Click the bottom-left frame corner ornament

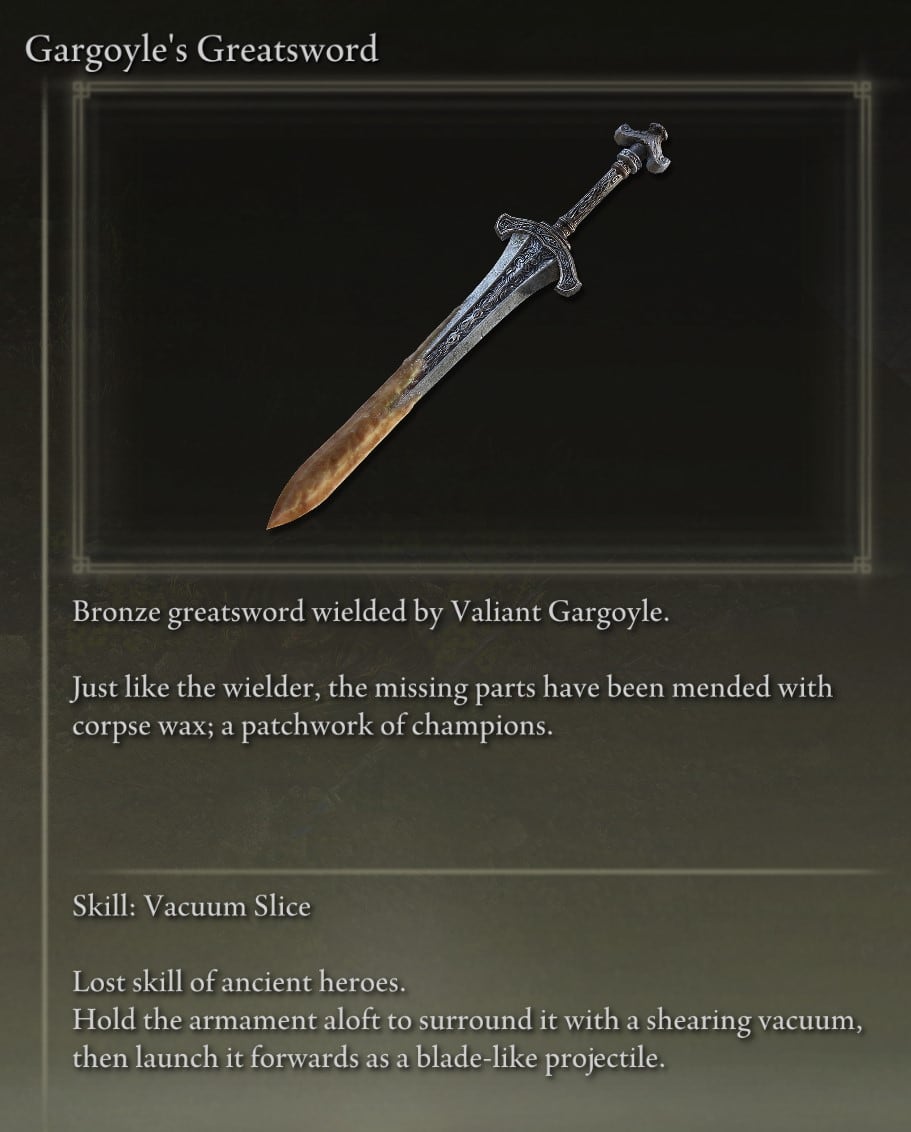(81, 564)
